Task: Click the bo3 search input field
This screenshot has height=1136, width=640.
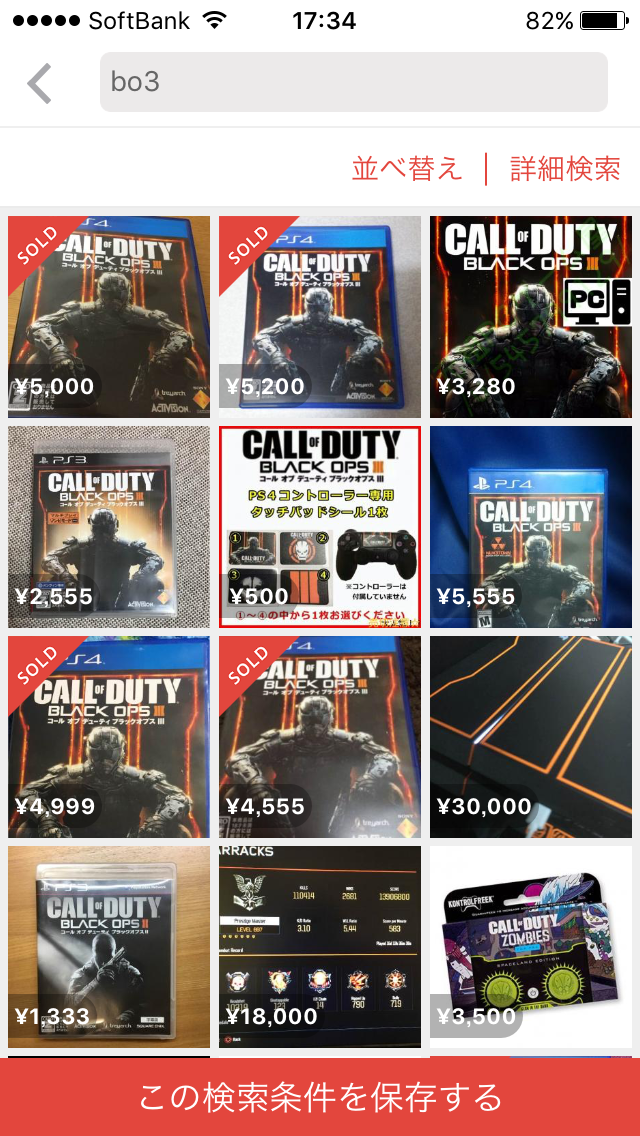Action: (354, 82)
